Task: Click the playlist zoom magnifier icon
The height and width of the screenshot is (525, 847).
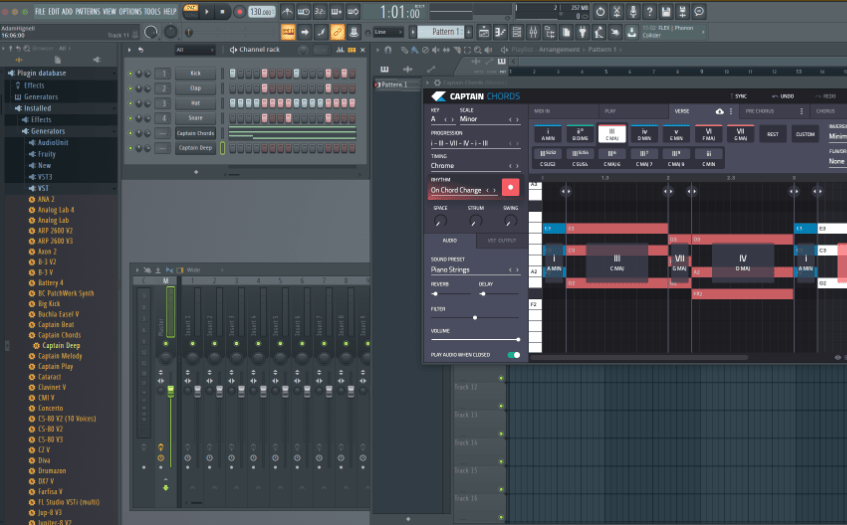Action: (478, 50)
